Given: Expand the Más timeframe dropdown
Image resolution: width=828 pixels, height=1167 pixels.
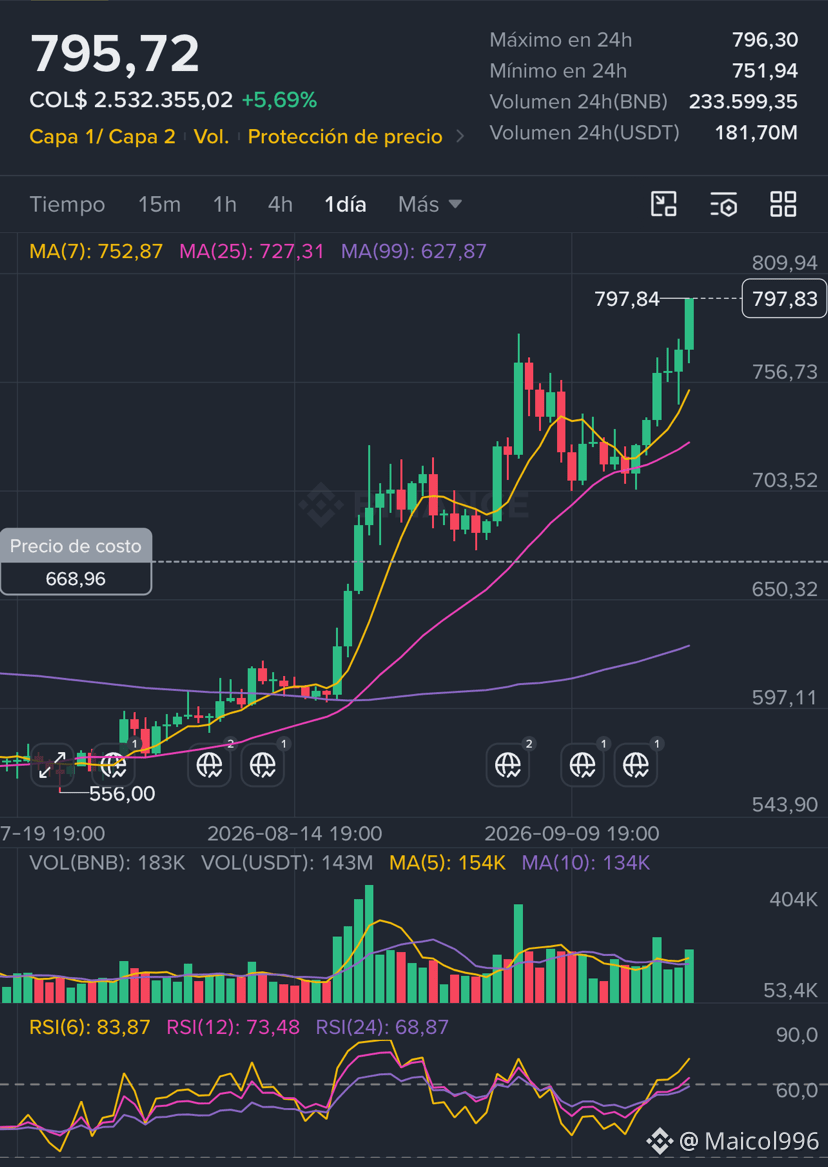Looking at the screenshot, I should (430, 204).
